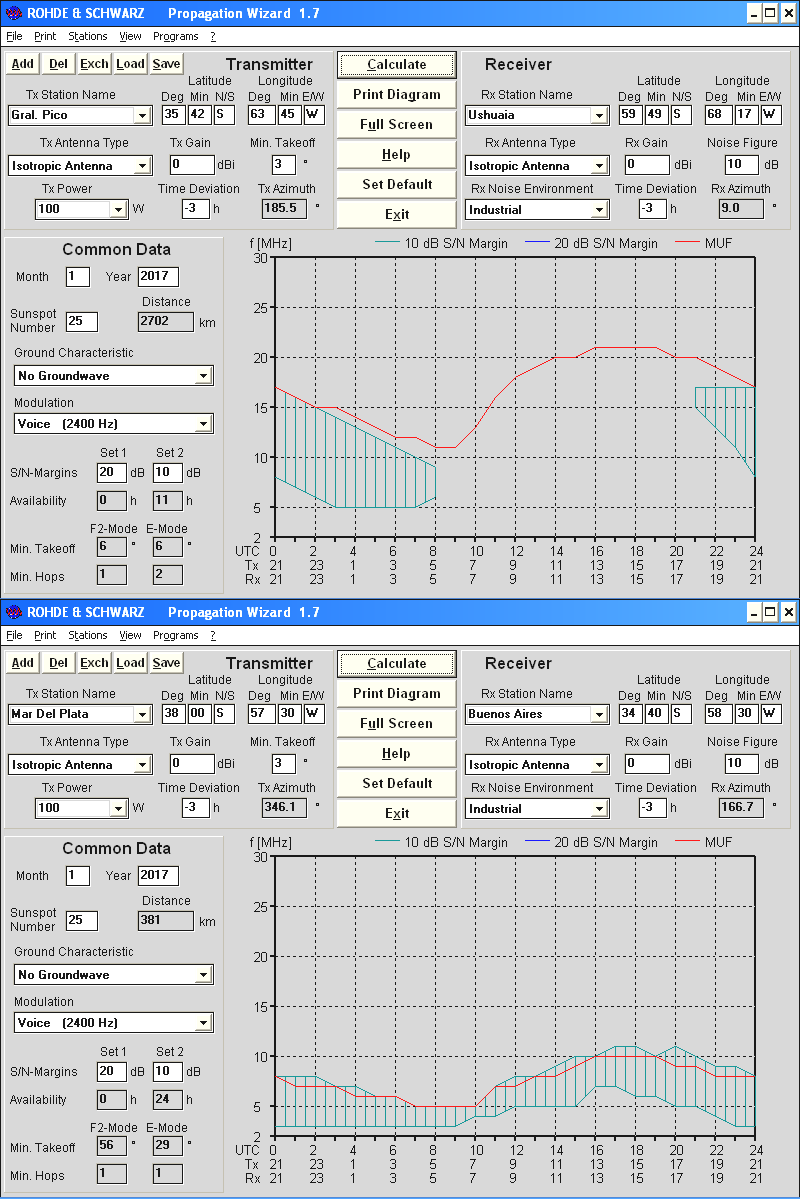Click MUF legend label in top chart
Image resolution: width=800 pixels, height=1199 pixels.
point(718,243)
